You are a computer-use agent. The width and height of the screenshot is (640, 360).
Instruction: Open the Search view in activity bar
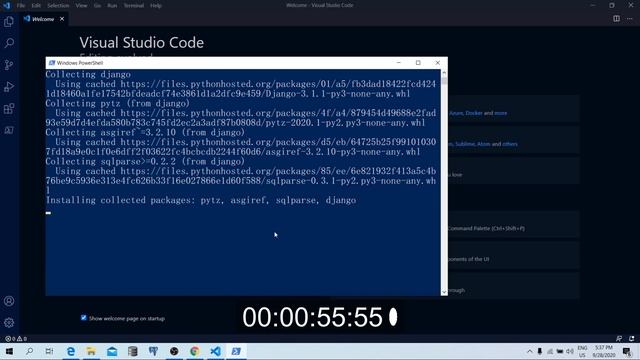(x=9, y=43)
